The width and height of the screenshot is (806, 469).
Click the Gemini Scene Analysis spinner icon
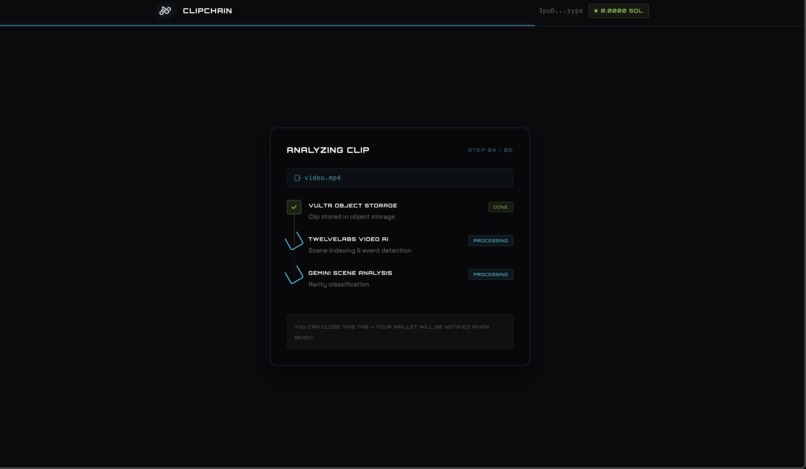[x=294, y=275]
